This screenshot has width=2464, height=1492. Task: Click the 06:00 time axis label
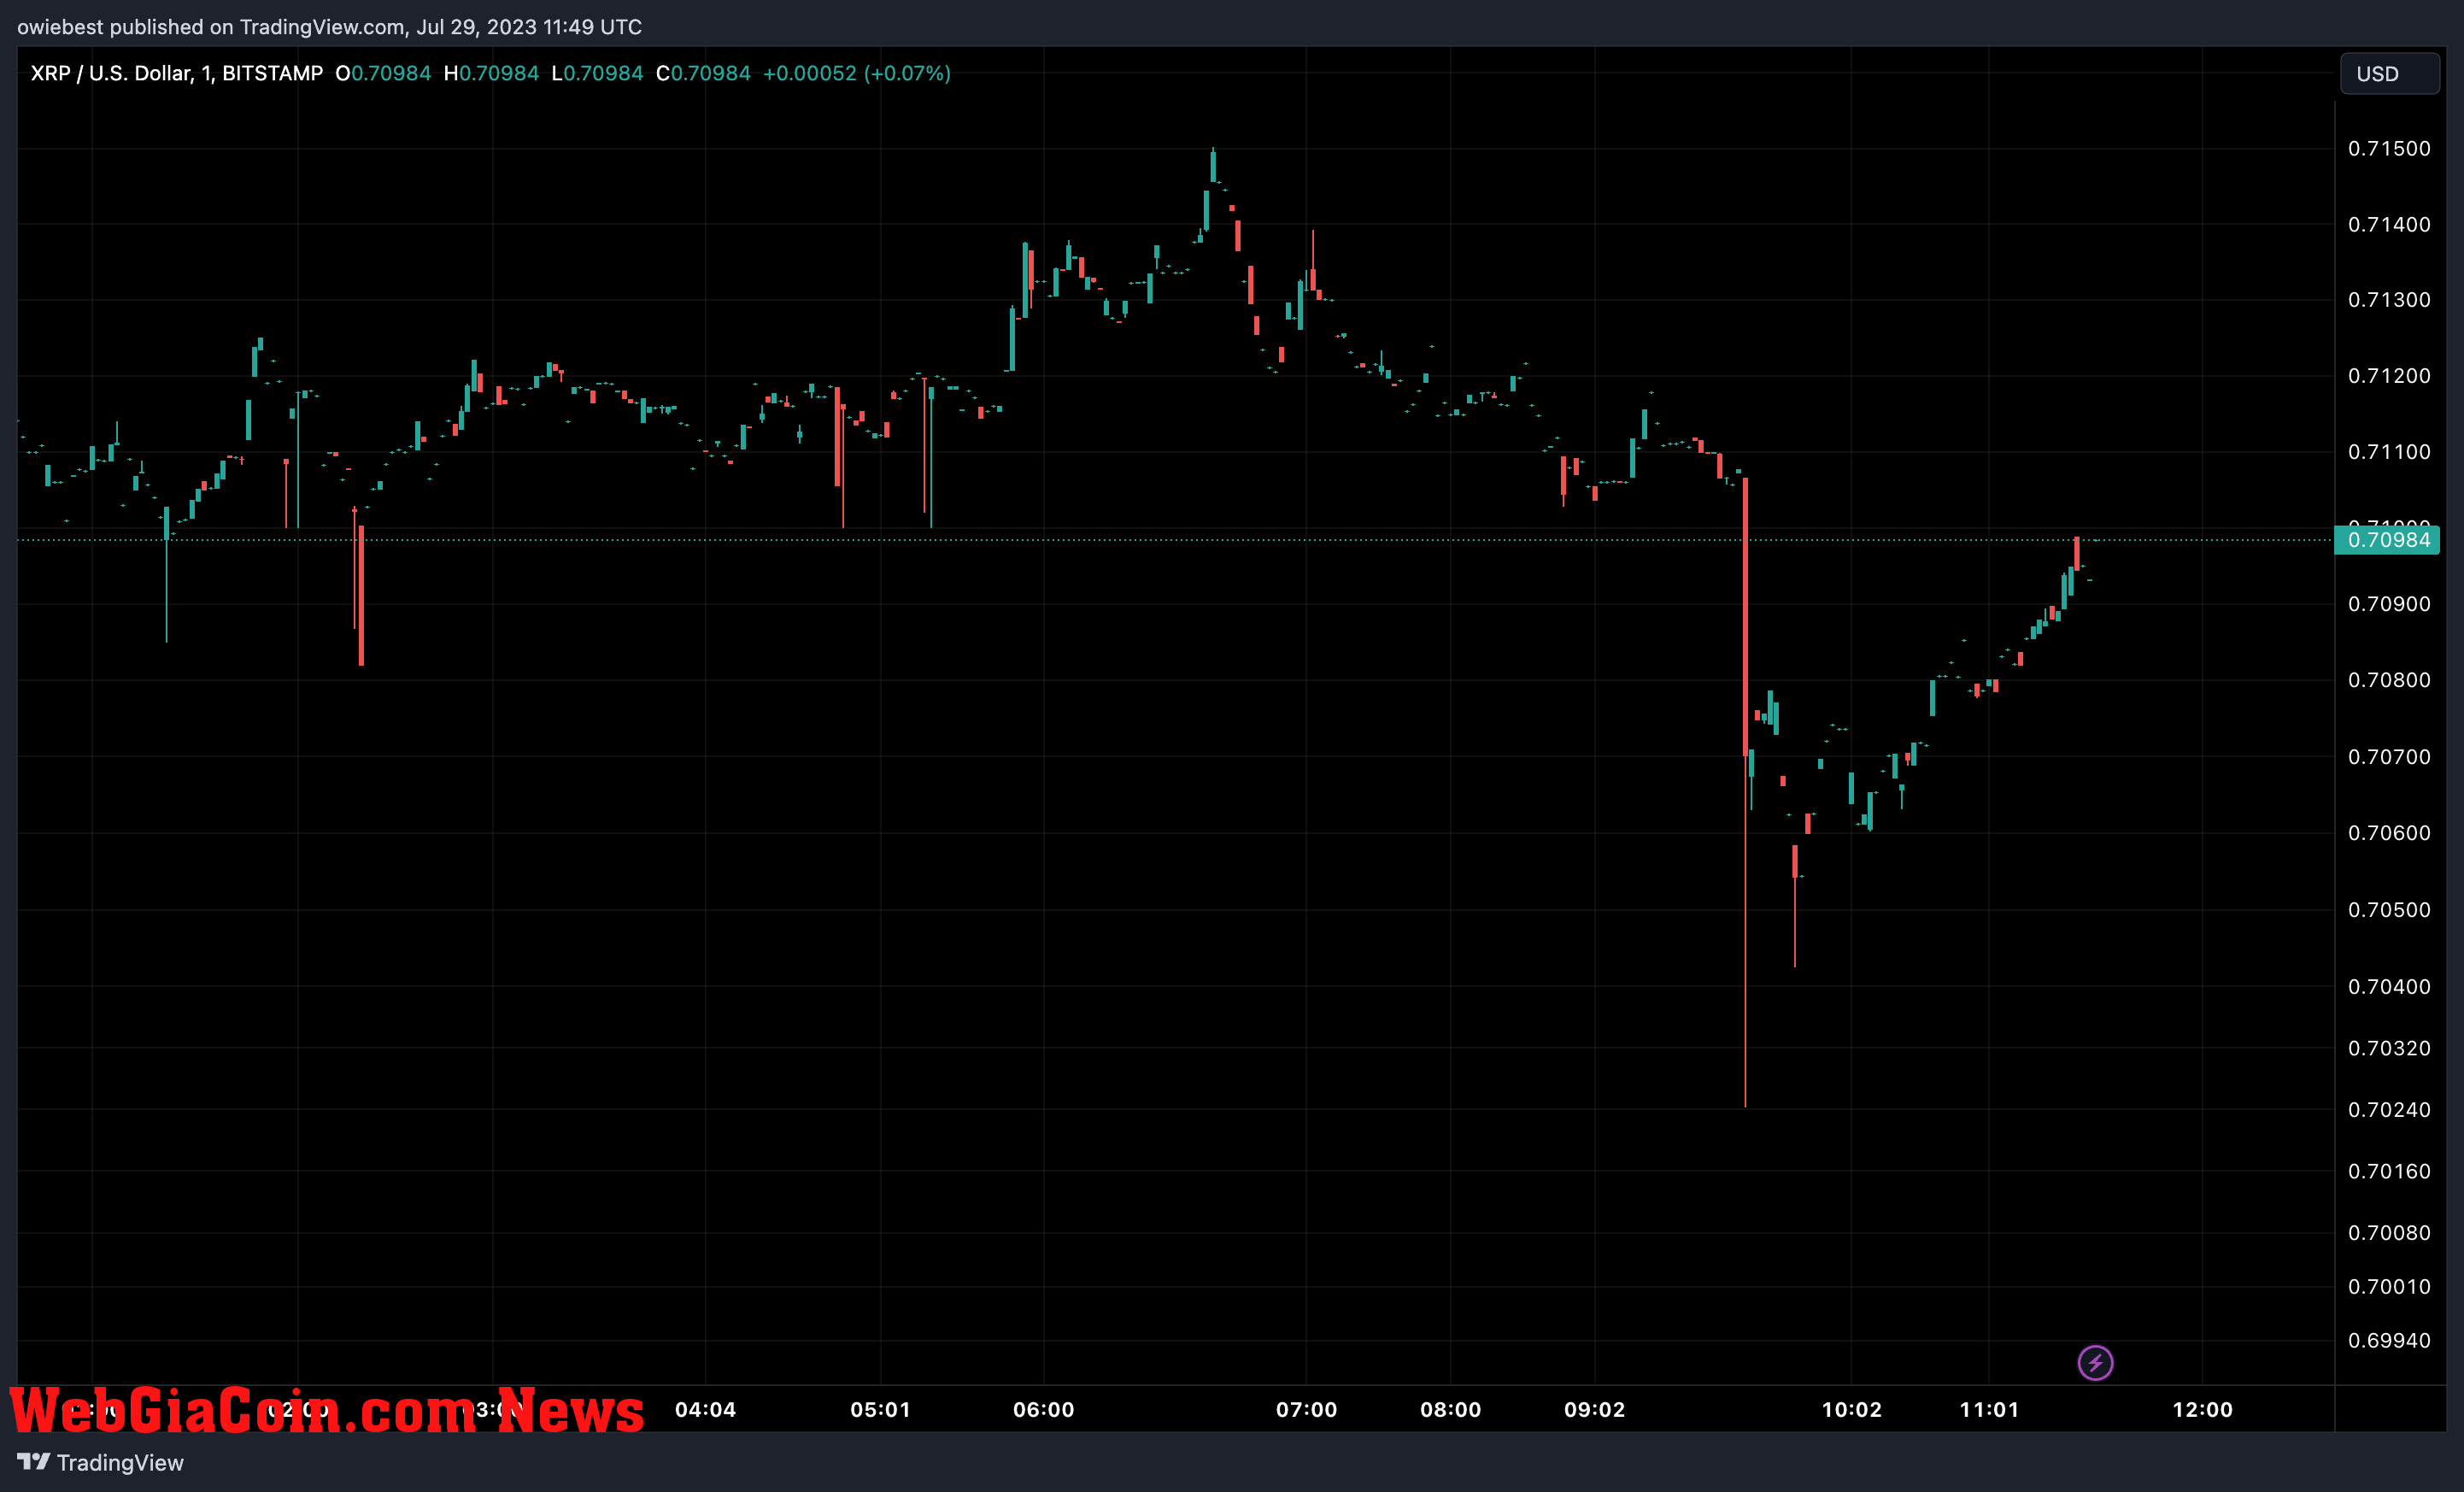point(1043,1410)
